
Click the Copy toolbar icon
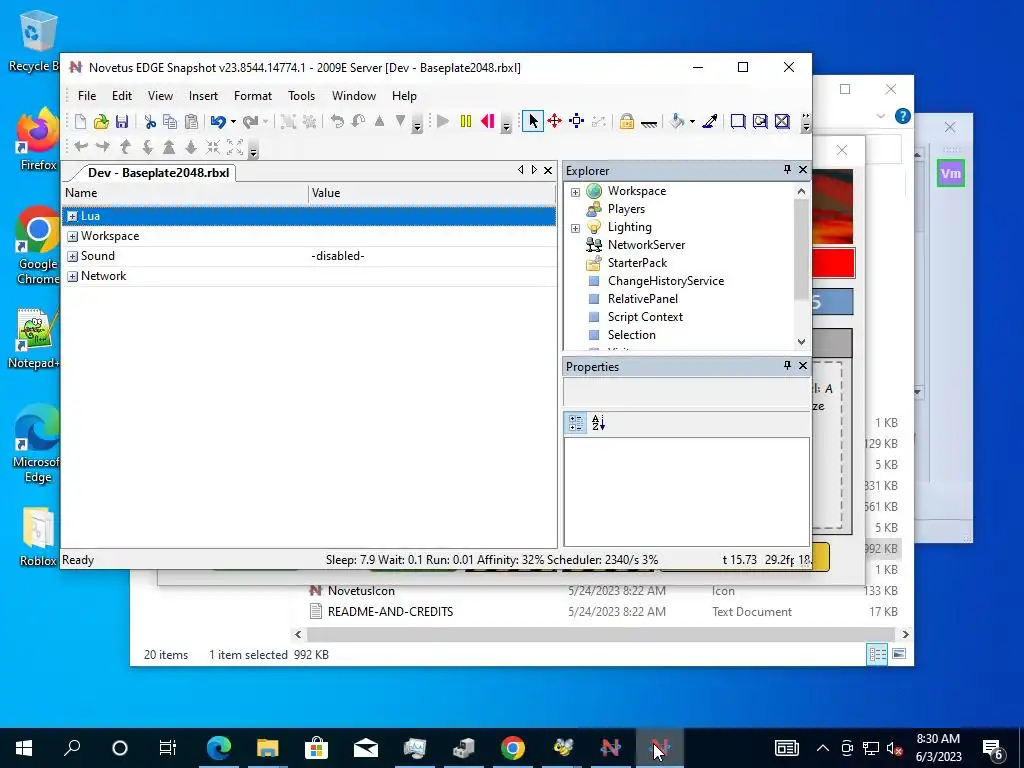(170, 121)
